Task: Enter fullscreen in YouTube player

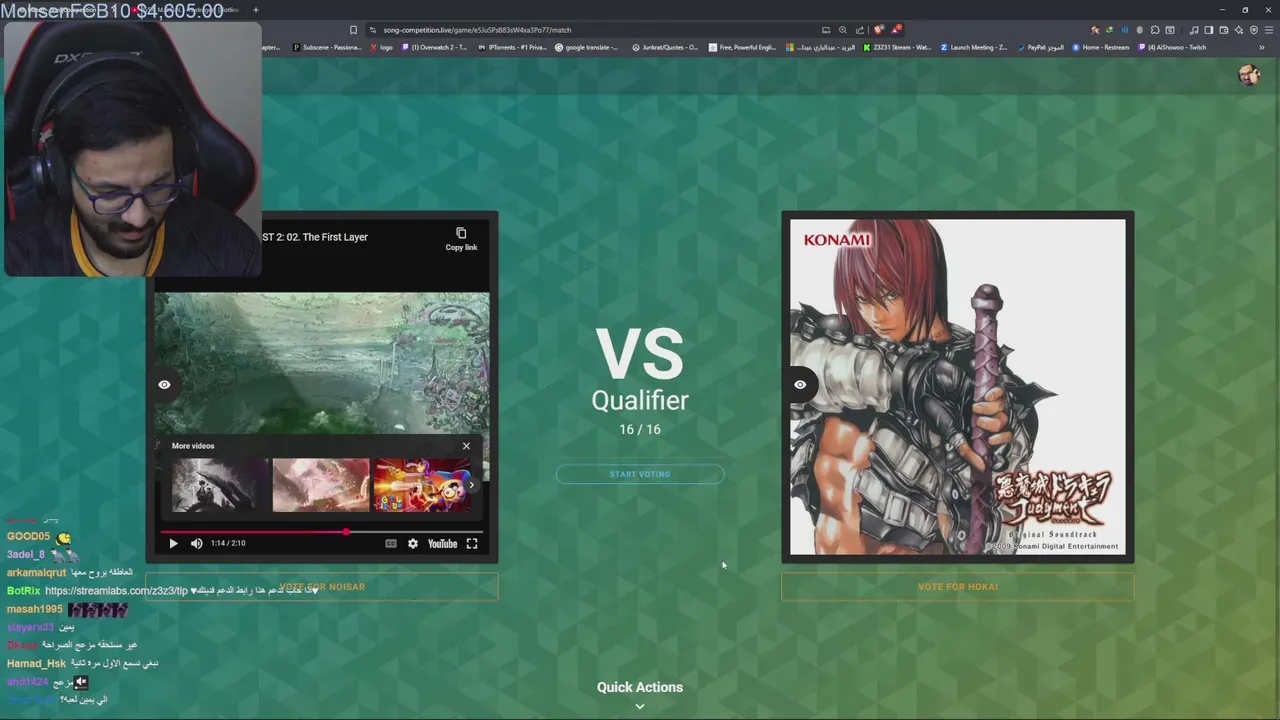Action: click(472, 543)
